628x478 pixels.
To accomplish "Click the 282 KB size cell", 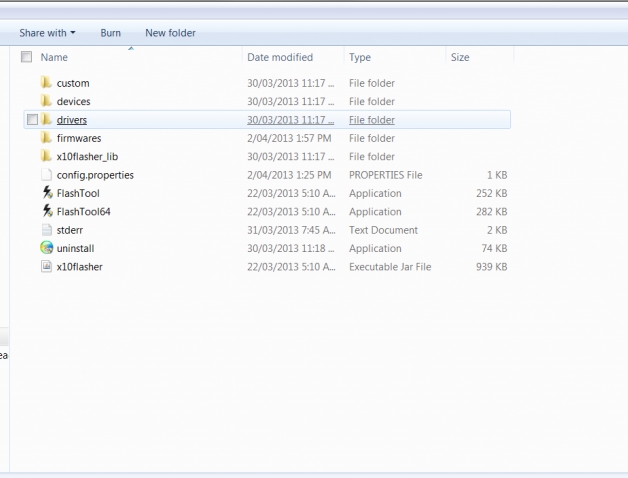I will (491, 212).
